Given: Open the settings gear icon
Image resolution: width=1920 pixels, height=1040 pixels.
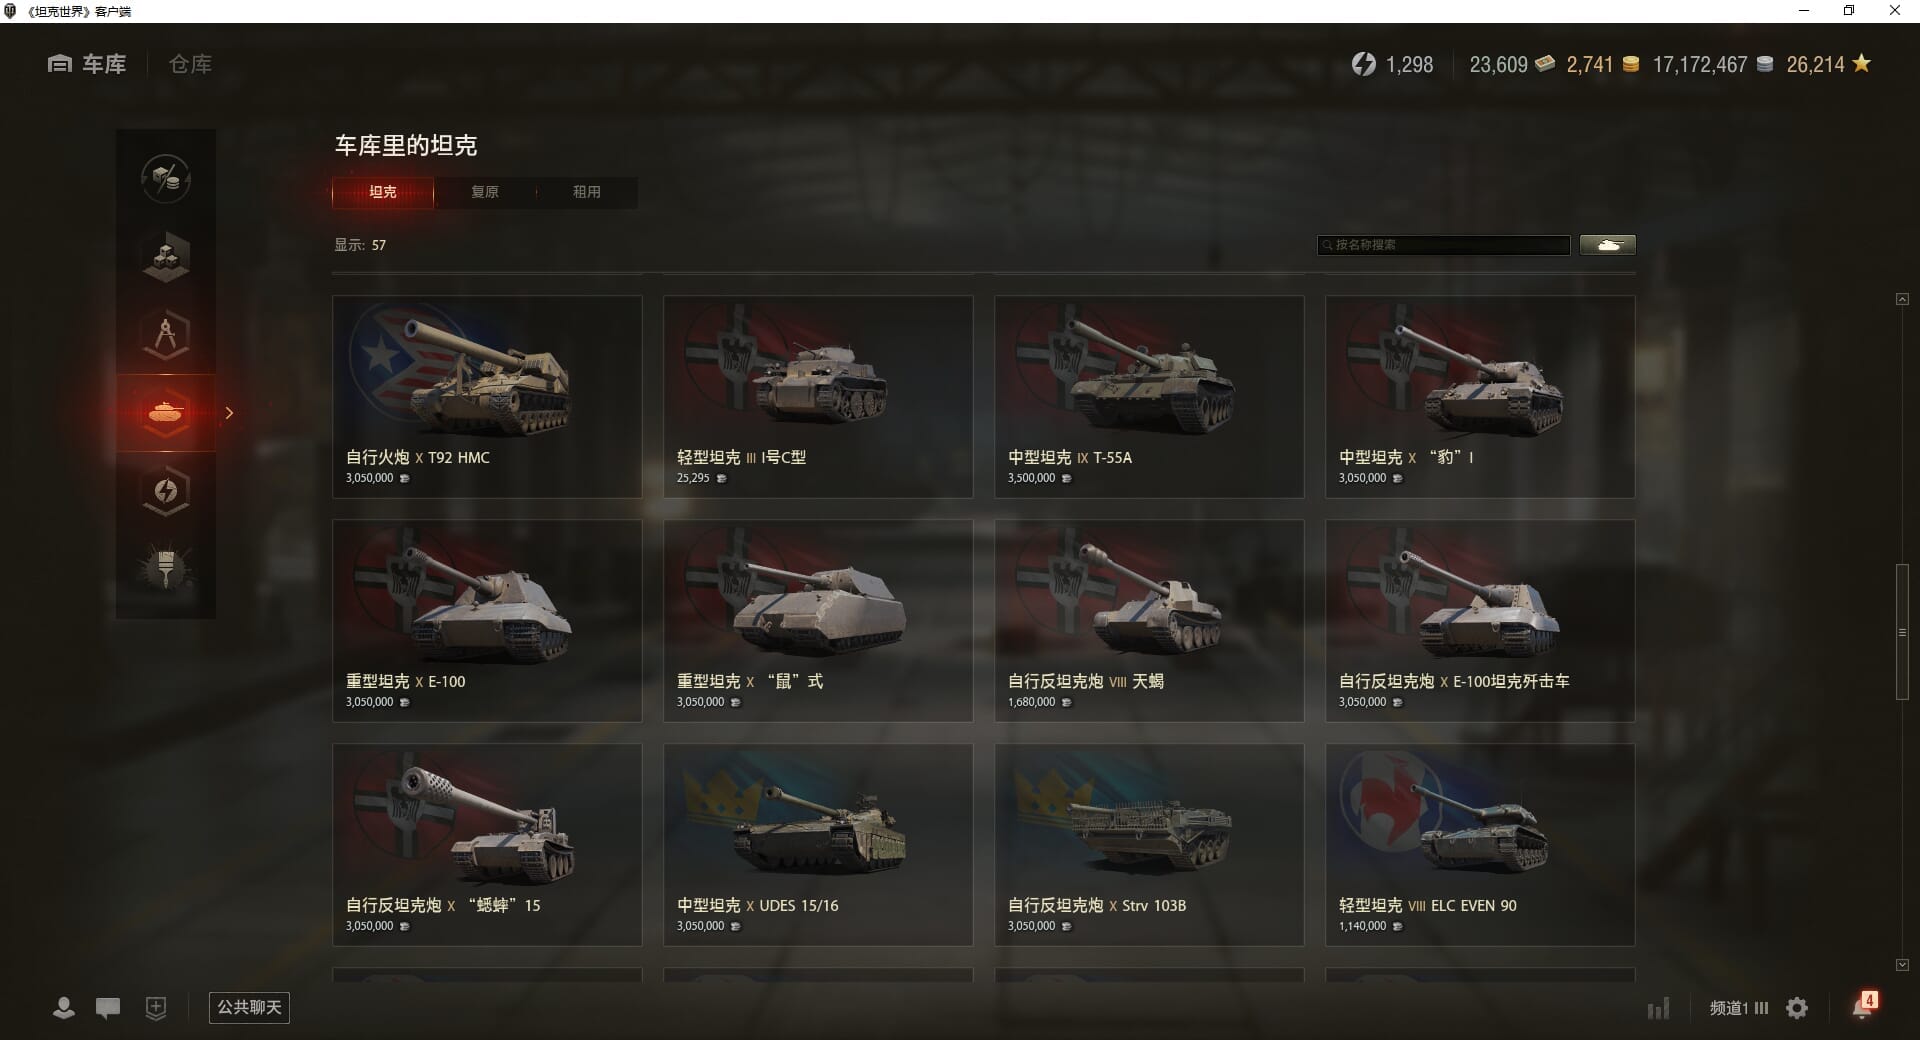Looking at the screenshot, I should [x=1797, y=1008].
